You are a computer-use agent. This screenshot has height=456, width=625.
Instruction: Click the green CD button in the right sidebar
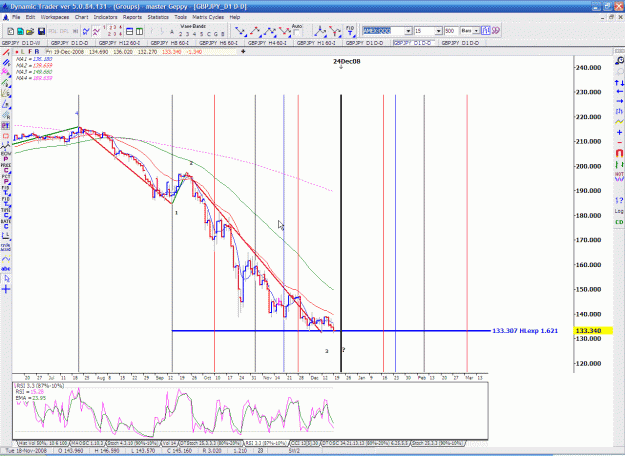(619, 222)
